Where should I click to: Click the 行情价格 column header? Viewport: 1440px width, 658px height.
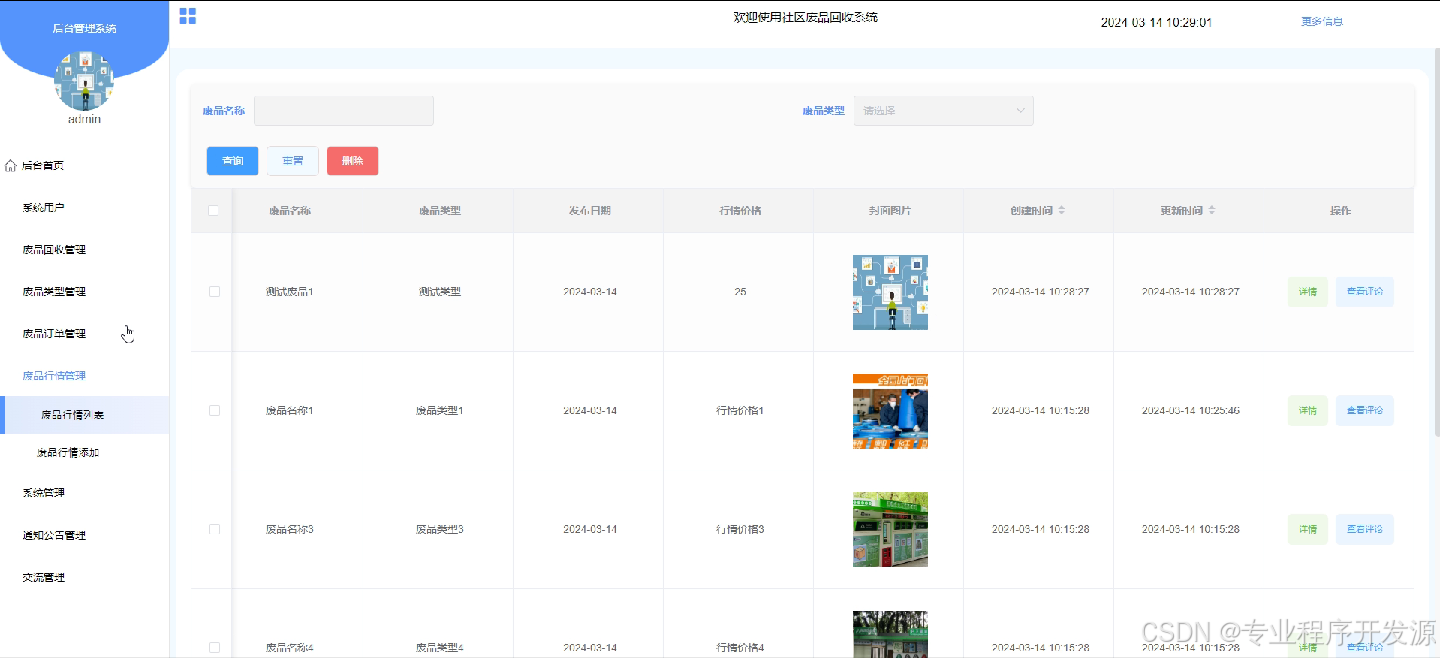739,211
